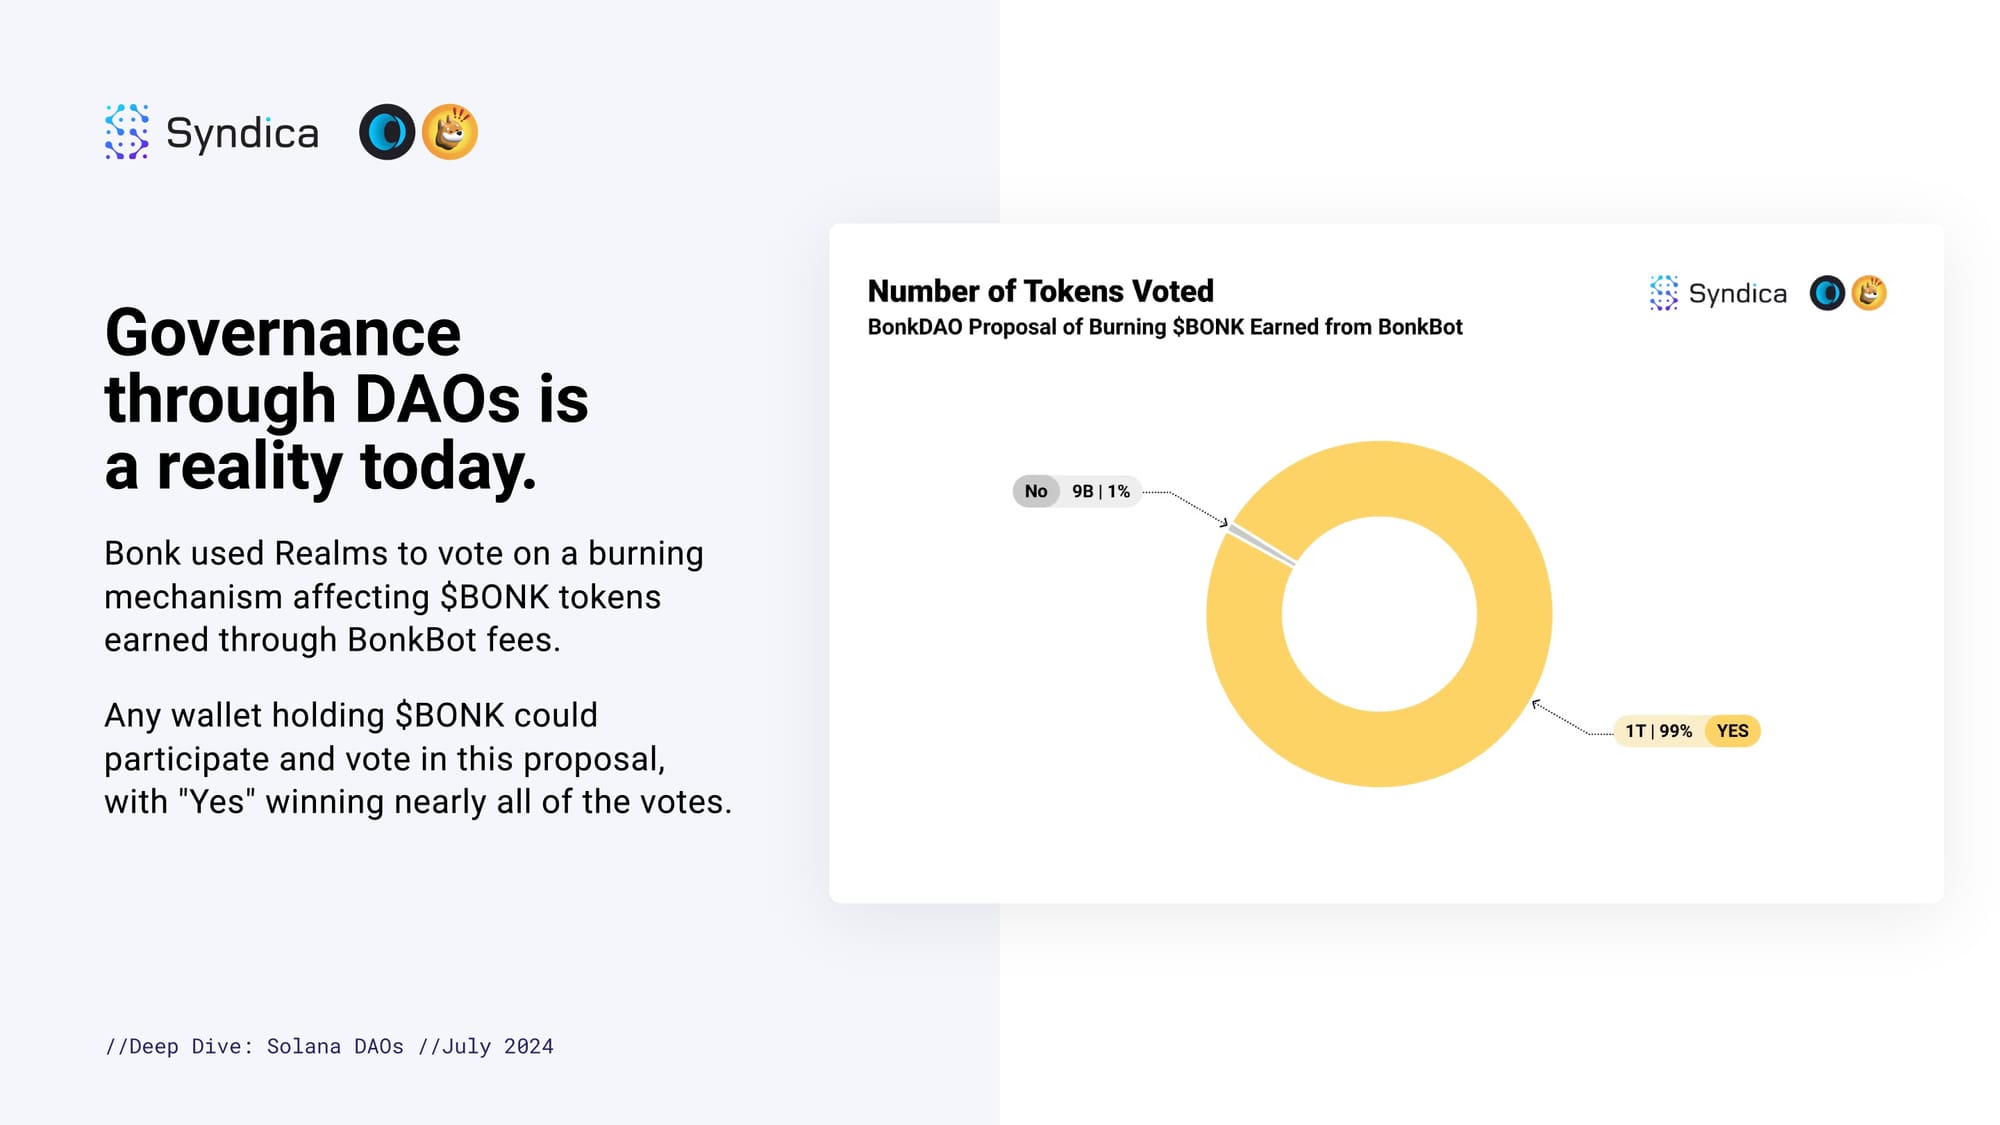The width and height of the screenshot is (2000, 1125).
Task: Click the small Syndica logo in chart card
Action: [1664, 293]
